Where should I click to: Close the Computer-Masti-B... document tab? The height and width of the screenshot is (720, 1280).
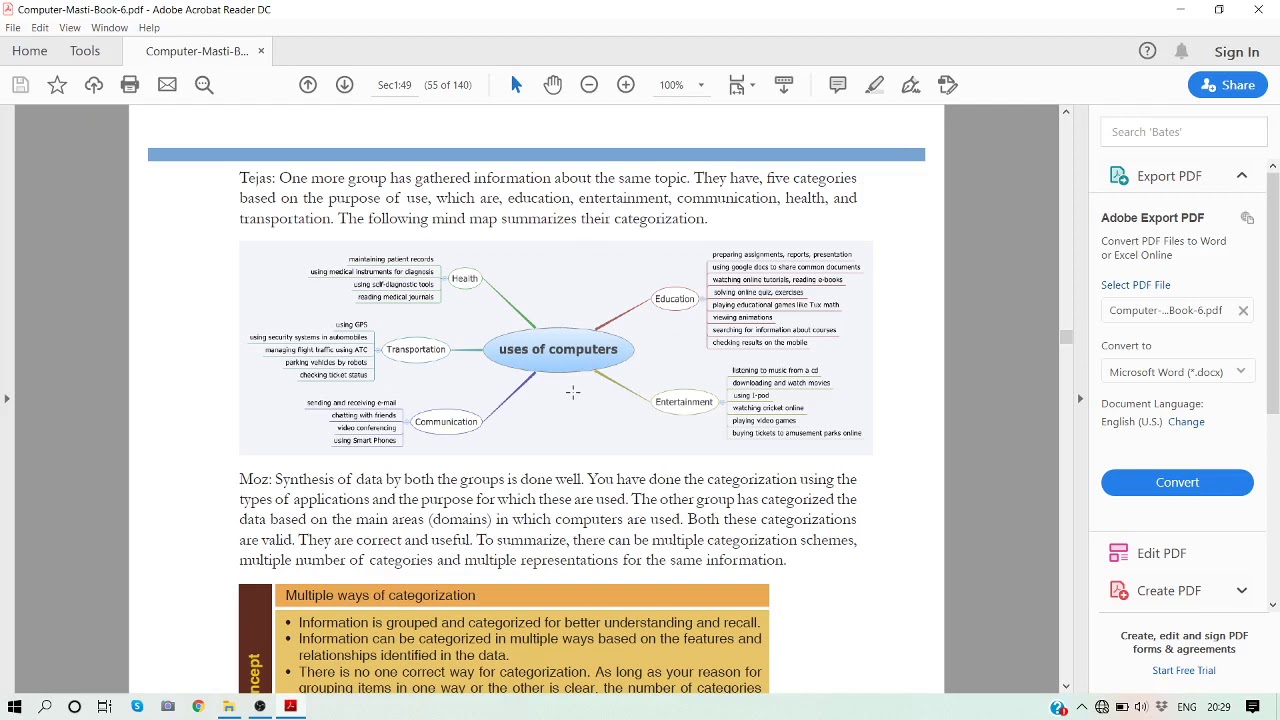[x=261, y=51]
